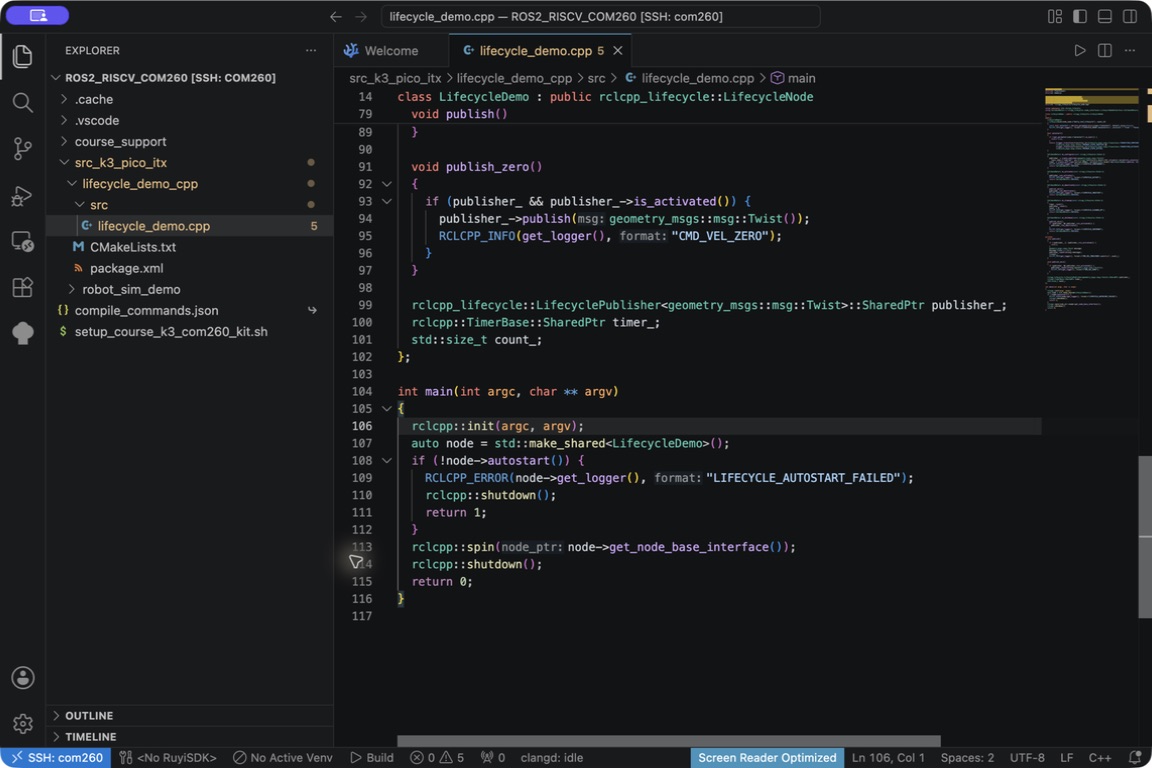Click the main symbol in breadcrumb
Screen dimensions: 1152x768
tap(793, 78)
